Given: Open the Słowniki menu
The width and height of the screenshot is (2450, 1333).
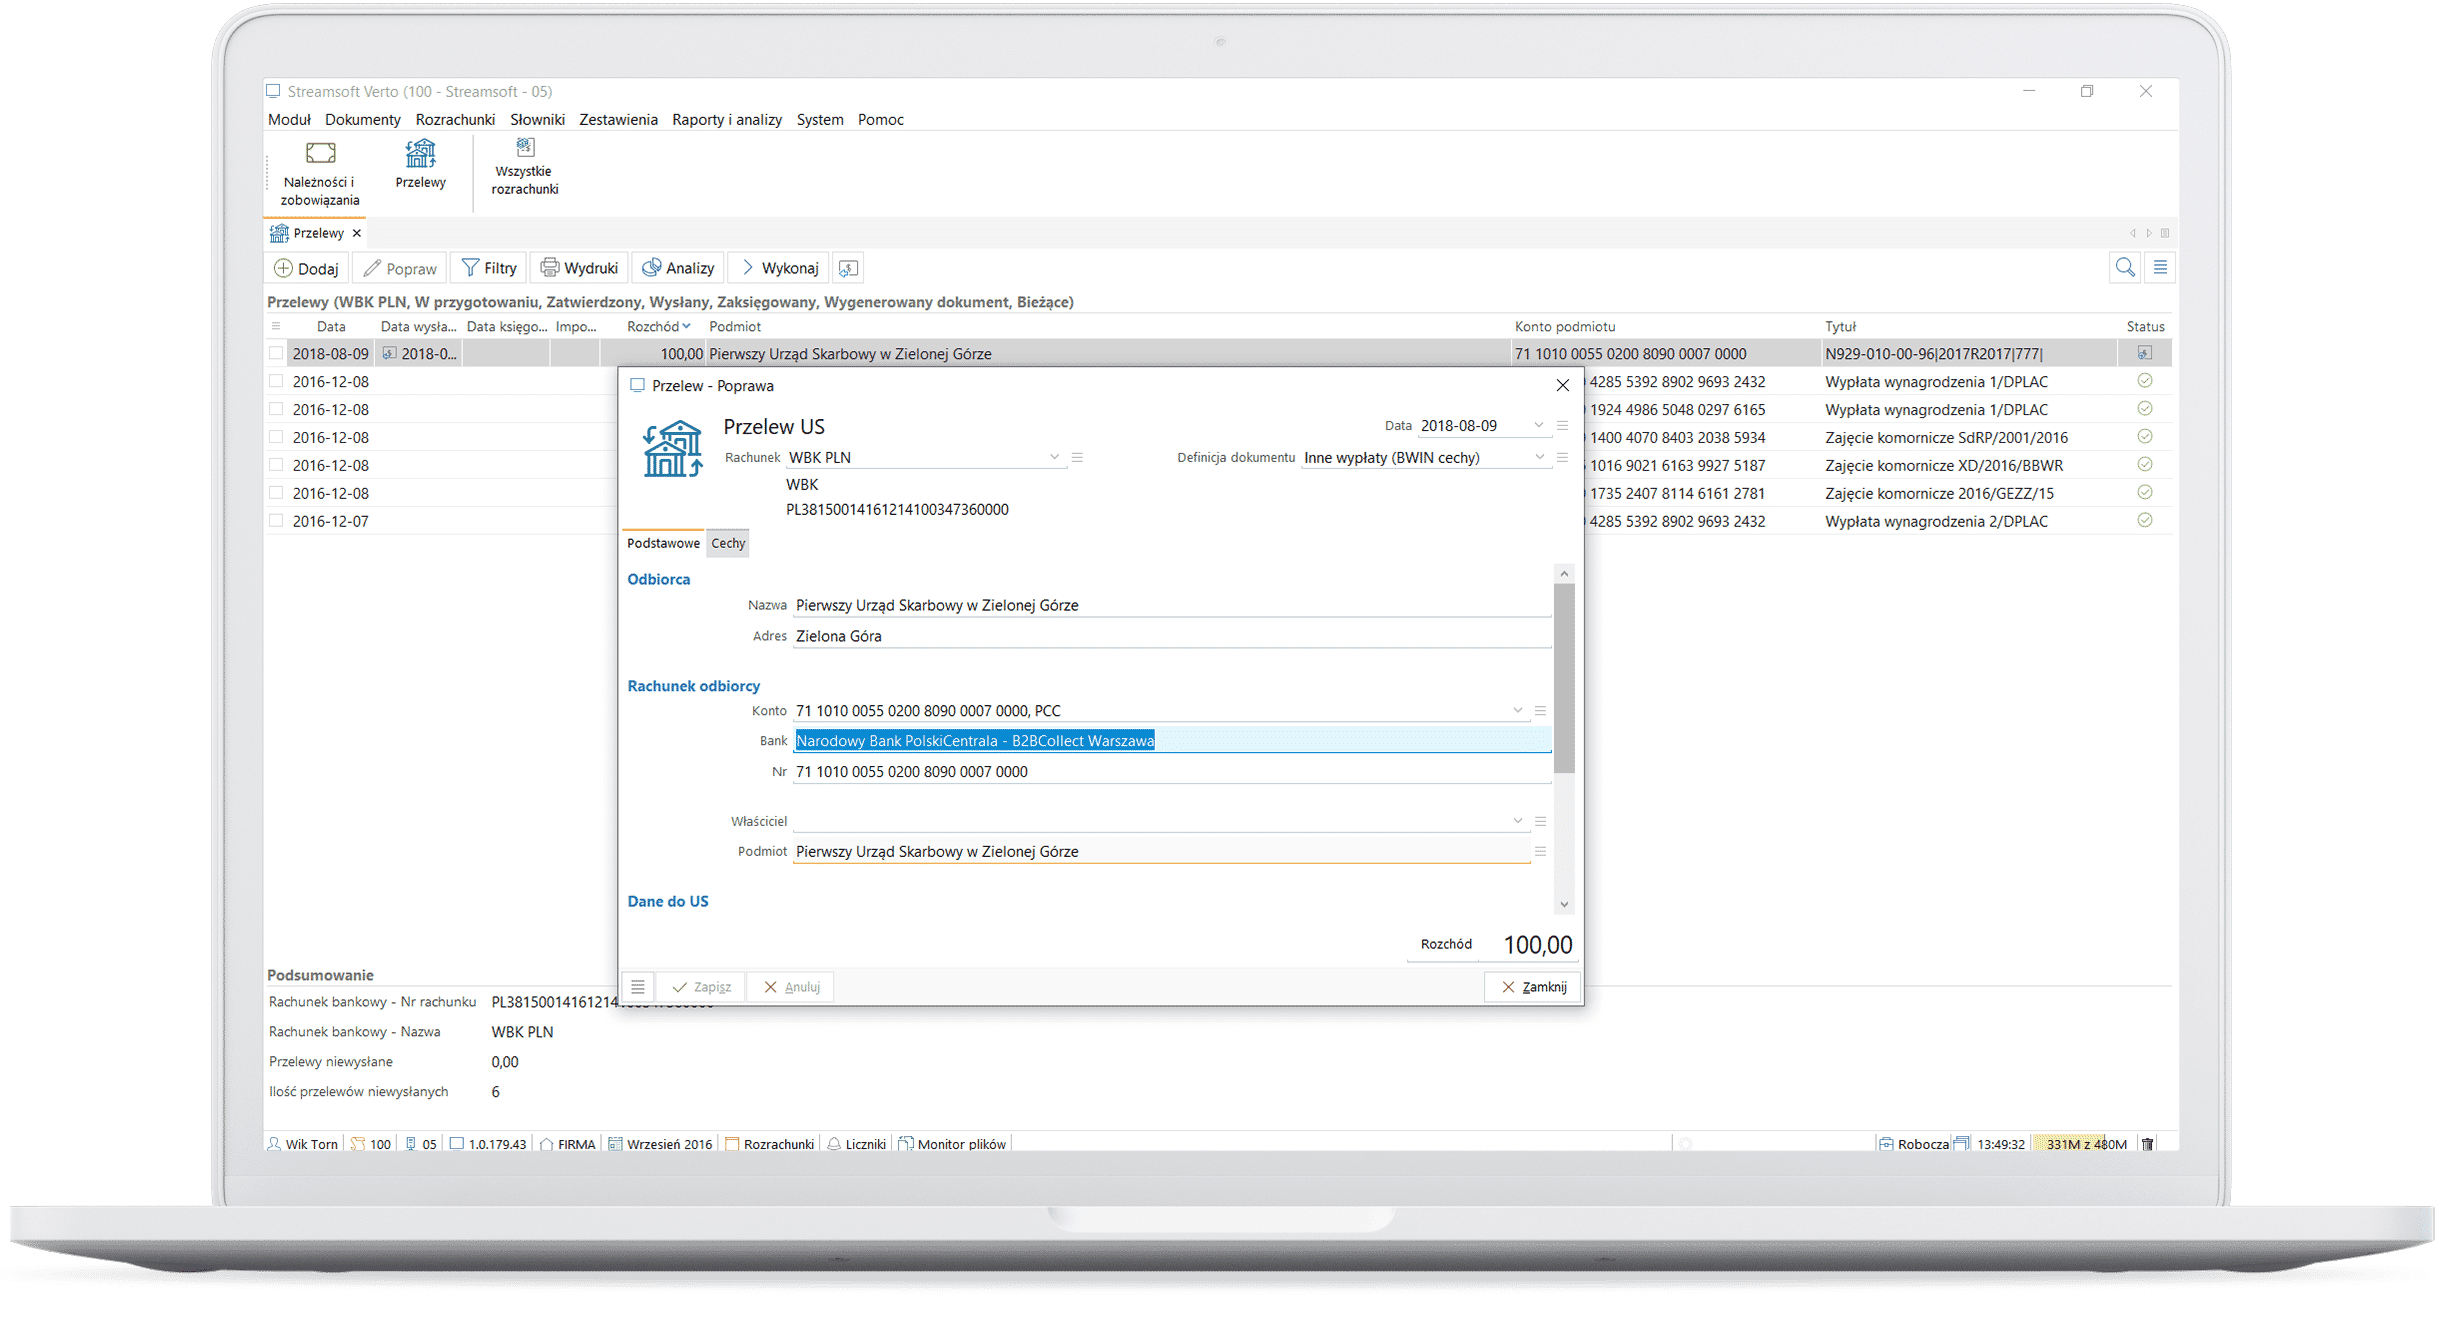Looking at the screenshot, I should point(537,119).
